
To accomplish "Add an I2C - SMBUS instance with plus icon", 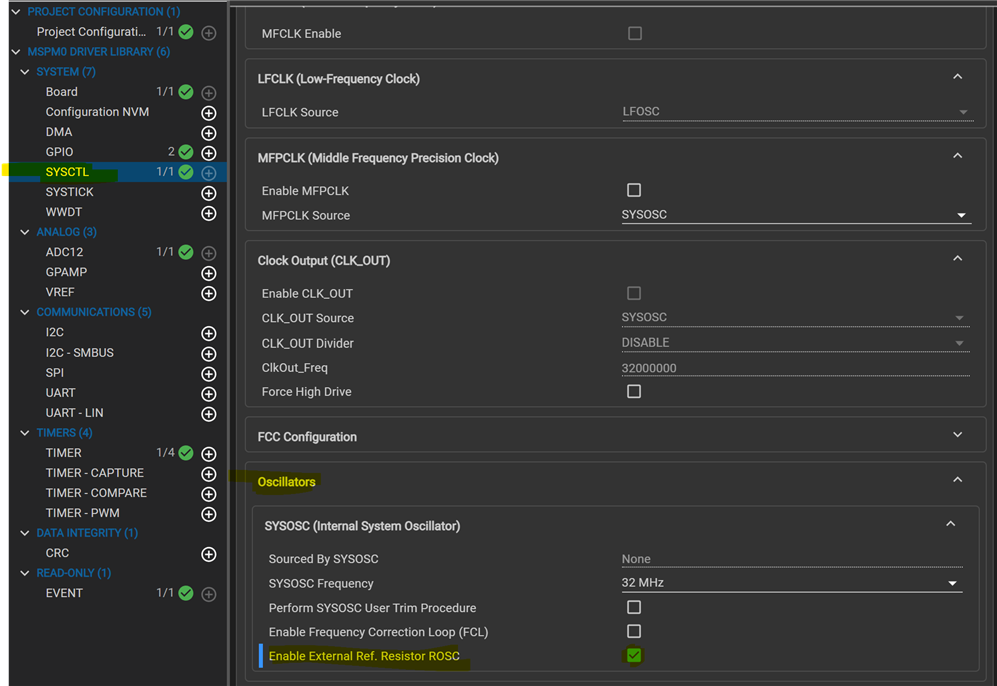I will tap(209, 353).
